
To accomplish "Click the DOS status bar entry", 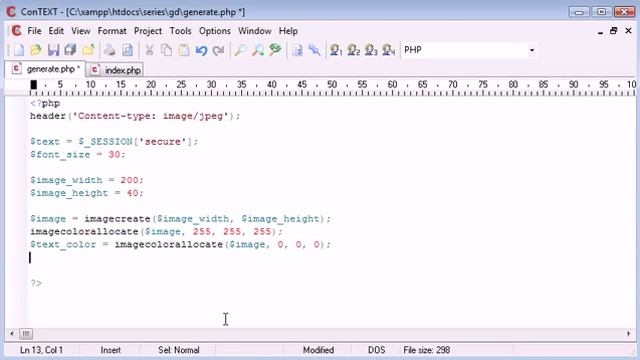I will coord(376,350).
